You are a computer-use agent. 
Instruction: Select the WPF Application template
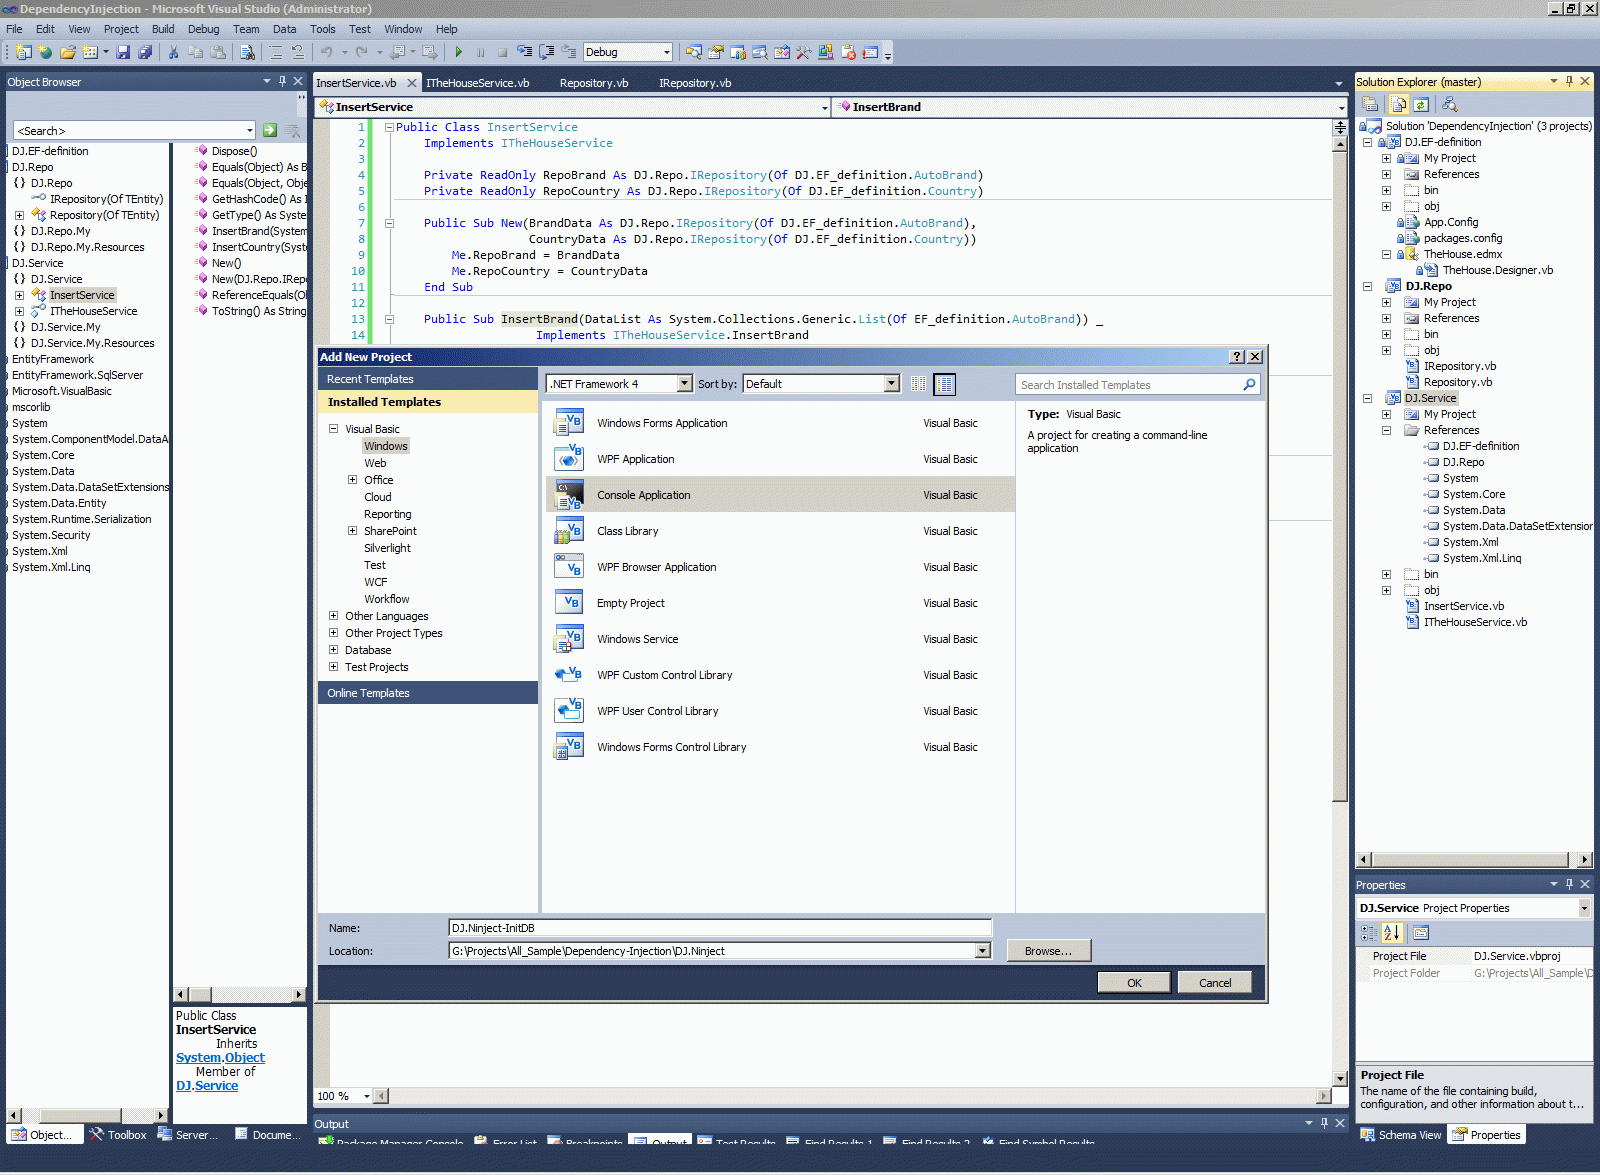(x=780, y=459)
